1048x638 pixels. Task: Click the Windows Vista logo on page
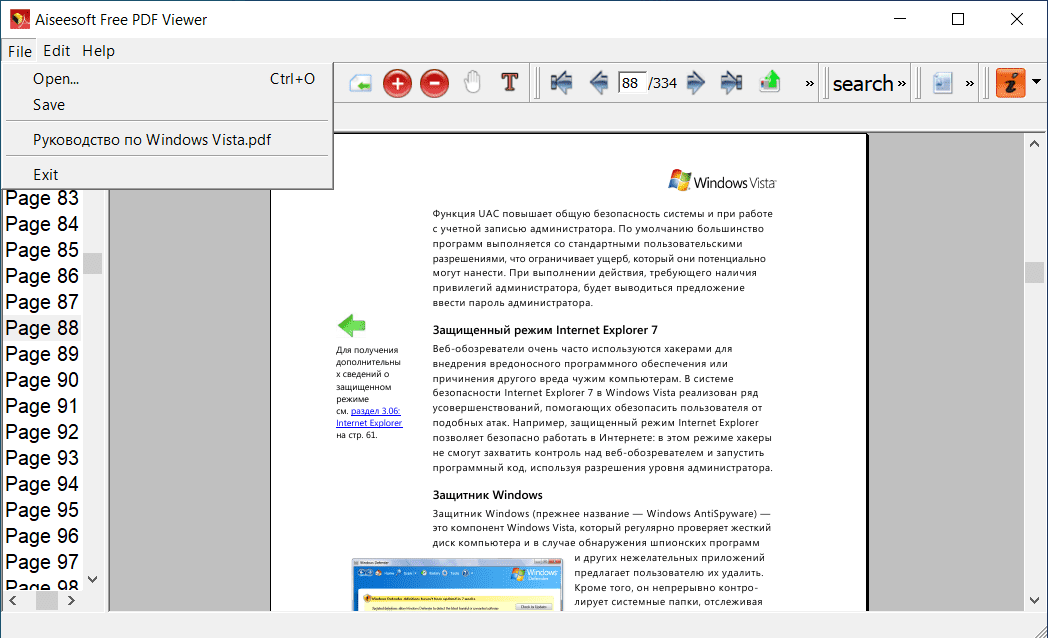722,181
